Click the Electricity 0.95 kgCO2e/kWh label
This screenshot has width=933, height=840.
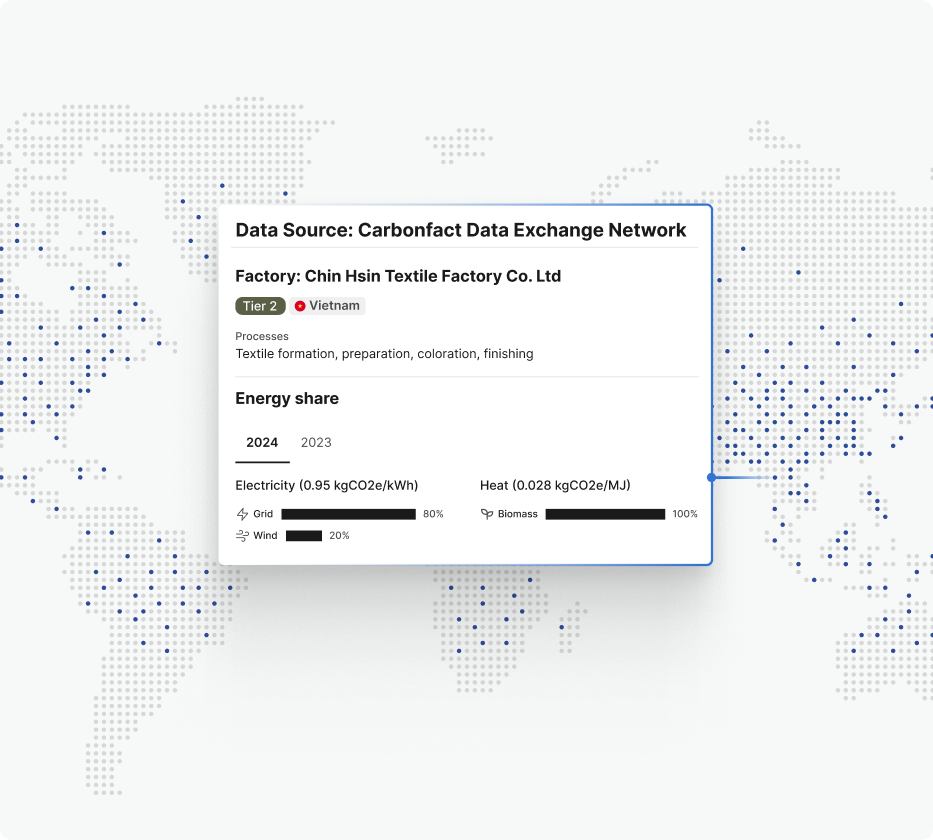(327, 485)
